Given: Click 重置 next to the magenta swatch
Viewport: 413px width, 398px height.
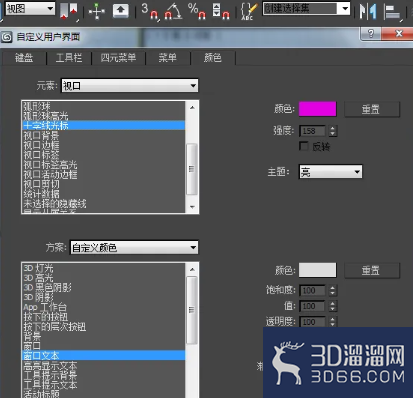Looking at the screenshot, I should coord(371,109).
